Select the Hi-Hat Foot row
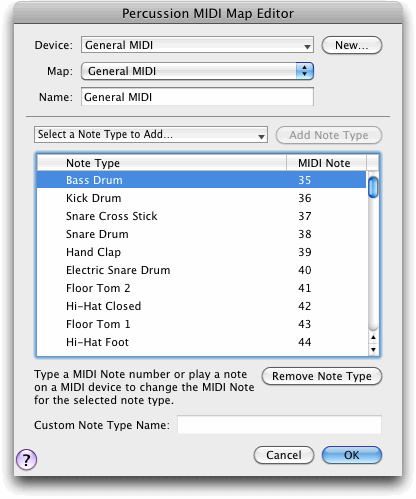Image resolution: width=416 pixels, height=499 pixels. pyautogui.click(x=201, y=342)
